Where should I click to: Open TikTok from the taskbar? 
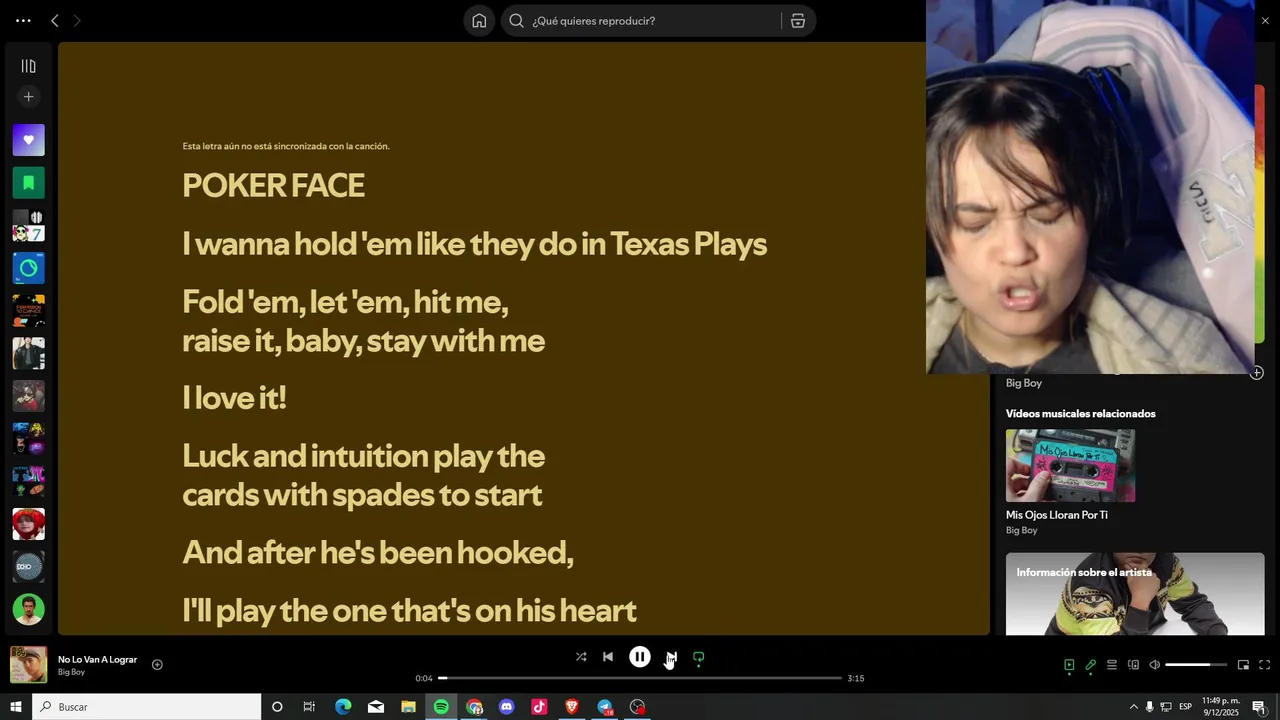pyautogui.click(x=539, y=707)
